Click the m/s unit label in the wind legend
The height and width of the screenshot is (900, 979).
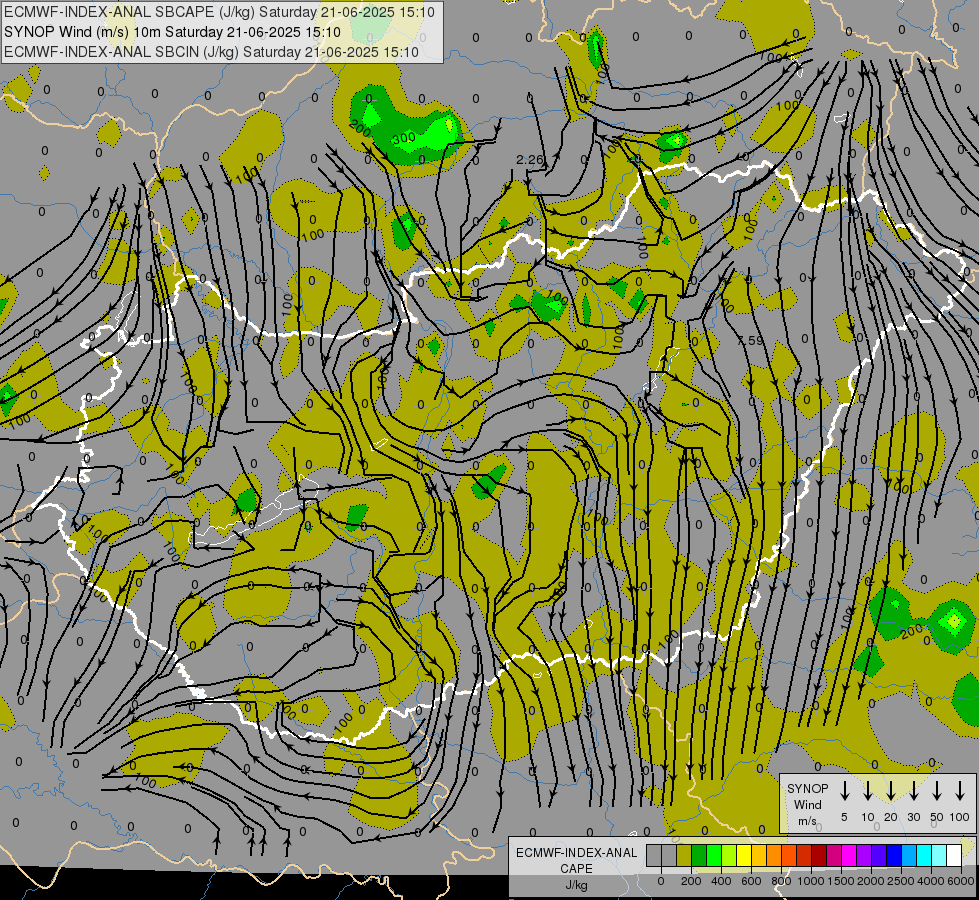(807, 821)
